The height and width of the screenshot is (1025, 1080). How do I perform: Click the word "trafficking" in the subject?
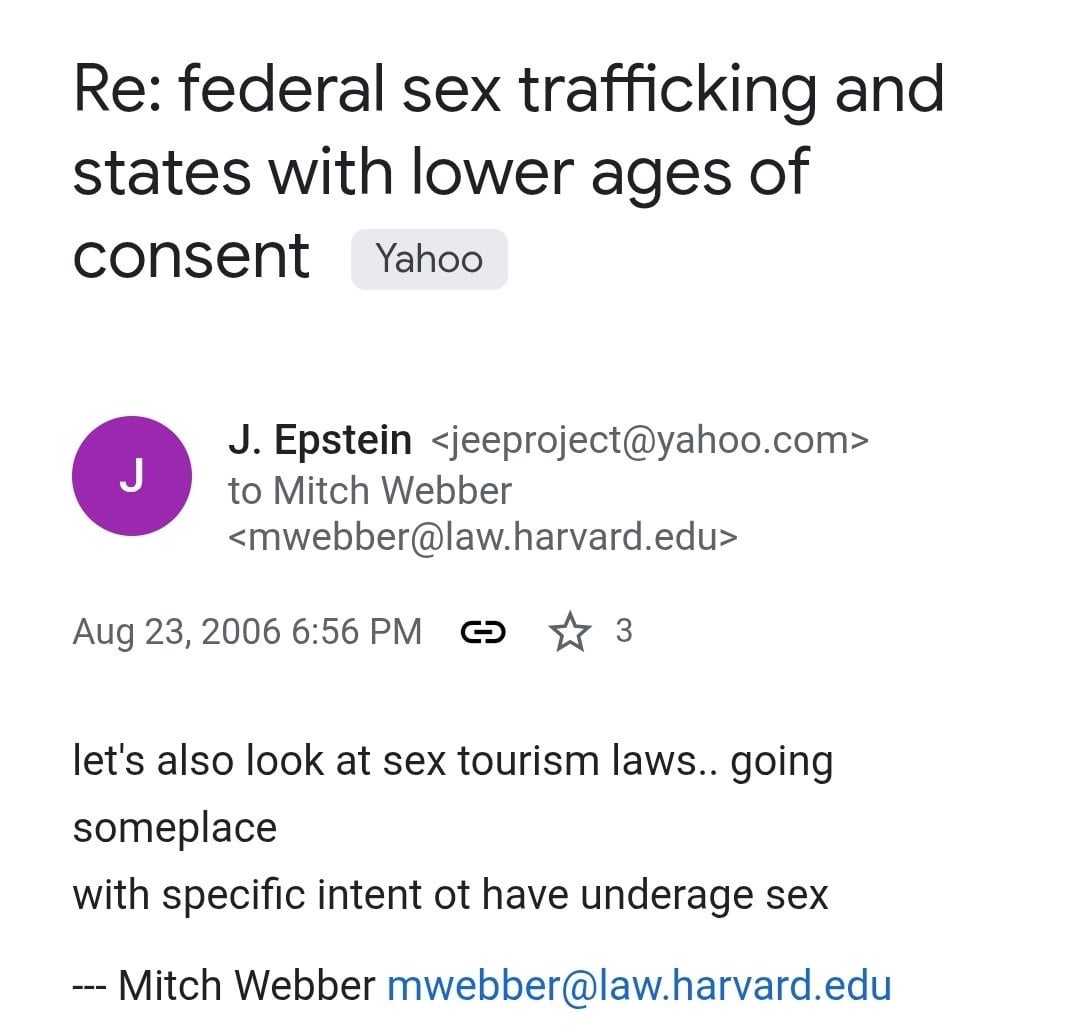click(666, 90)
